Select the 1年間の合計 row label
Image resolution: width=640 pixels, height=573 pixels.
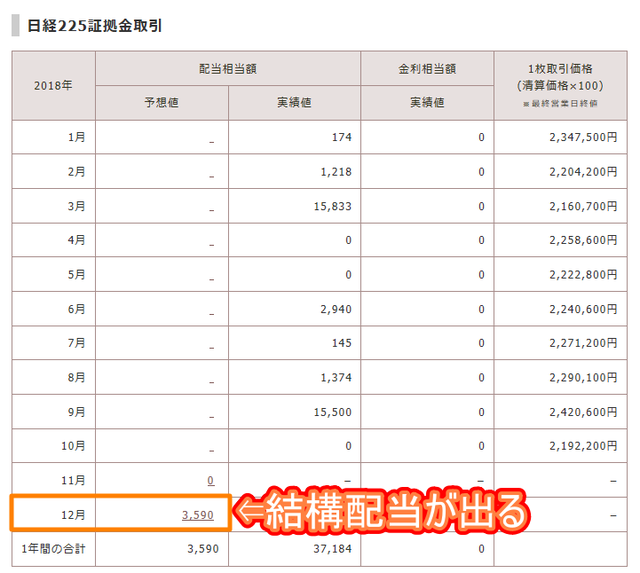tap(53, 549)
